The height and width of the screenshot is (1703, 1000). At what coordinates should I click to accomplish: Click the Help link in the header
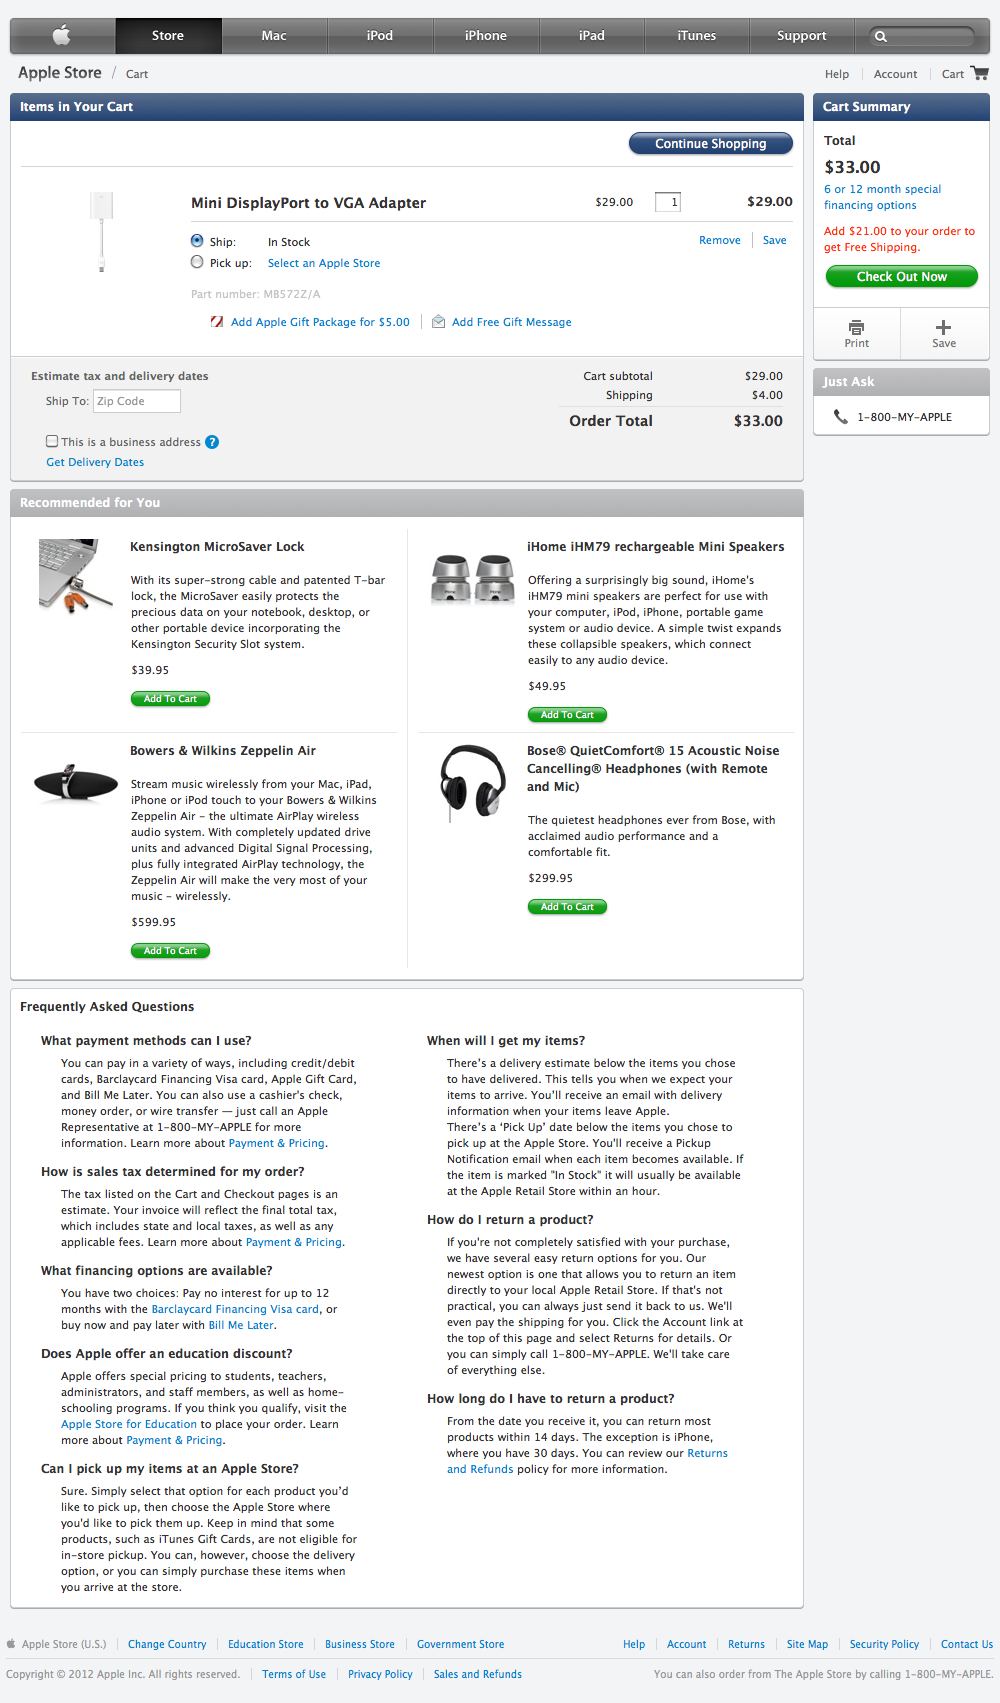pos(837,74)
